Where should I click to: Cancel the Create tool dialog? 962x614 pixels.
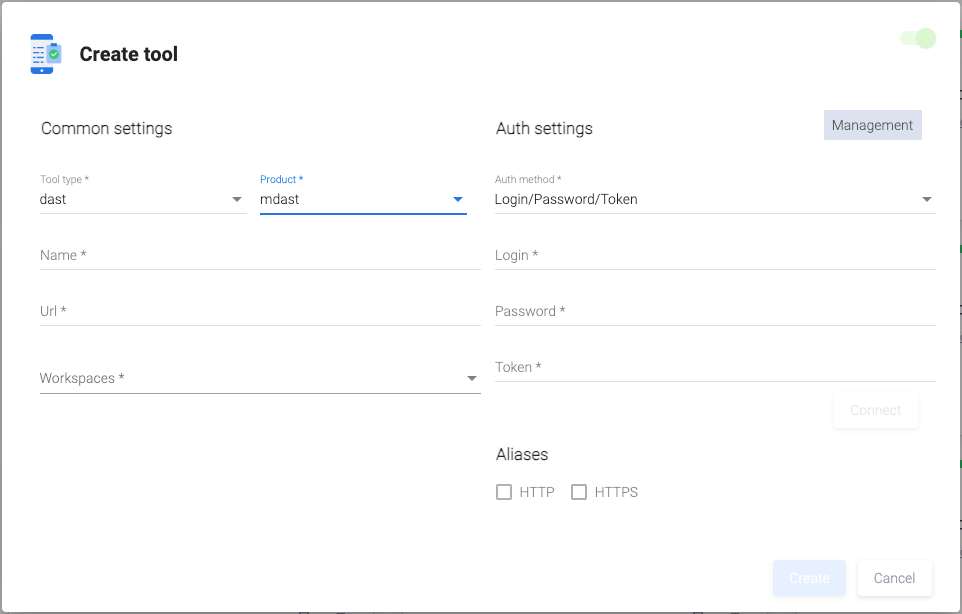[894, 578]
